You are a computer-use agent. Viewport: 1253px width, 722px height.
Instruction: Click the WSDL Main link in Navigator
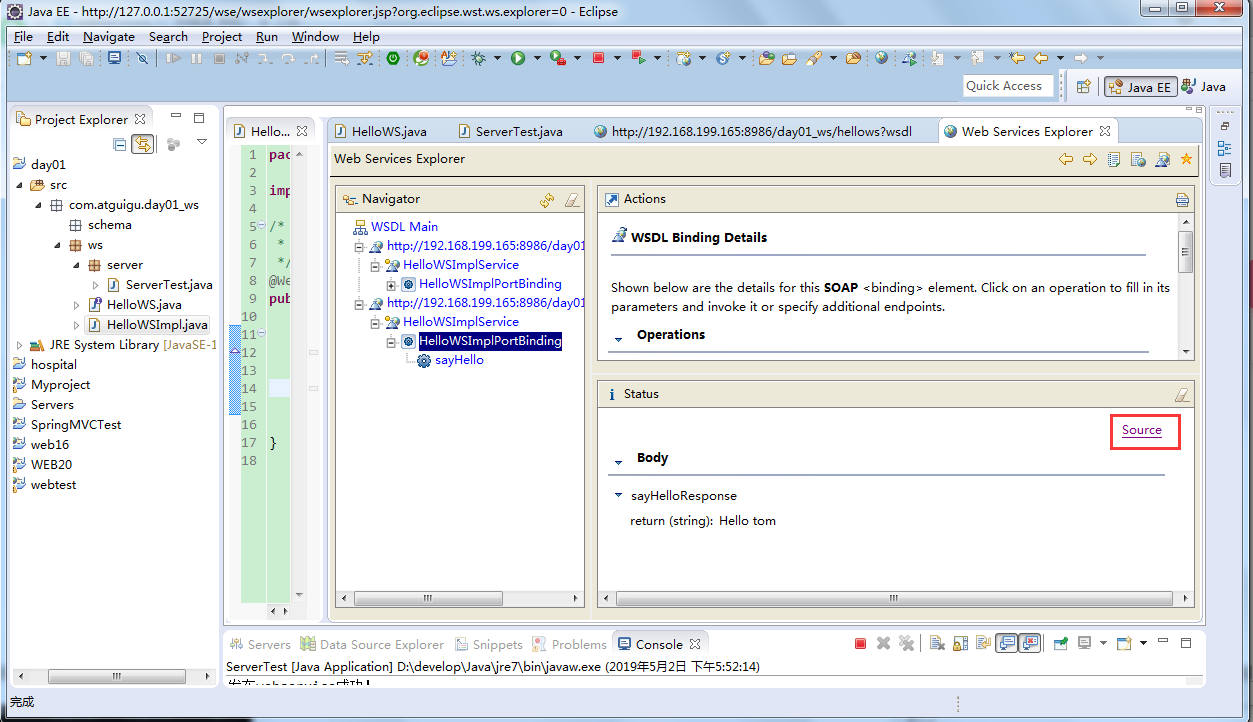tap(404, 227)
